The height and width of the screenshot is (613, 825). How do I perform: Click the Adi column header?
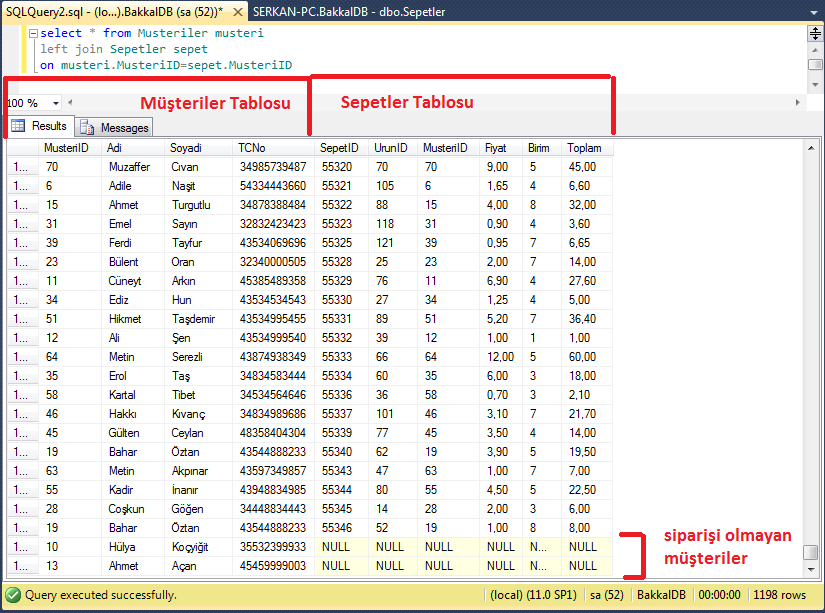pyautogui.click(x=133, y=148)
